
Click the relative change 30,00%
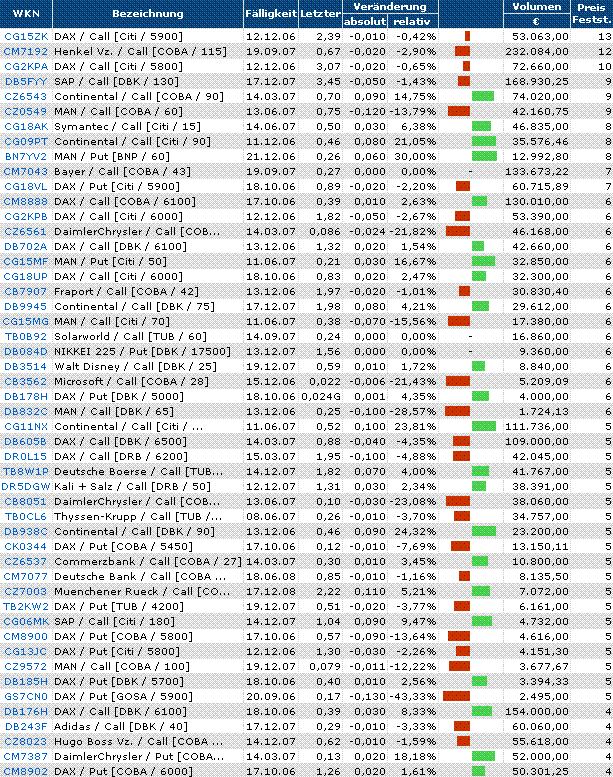pos(415,157)
